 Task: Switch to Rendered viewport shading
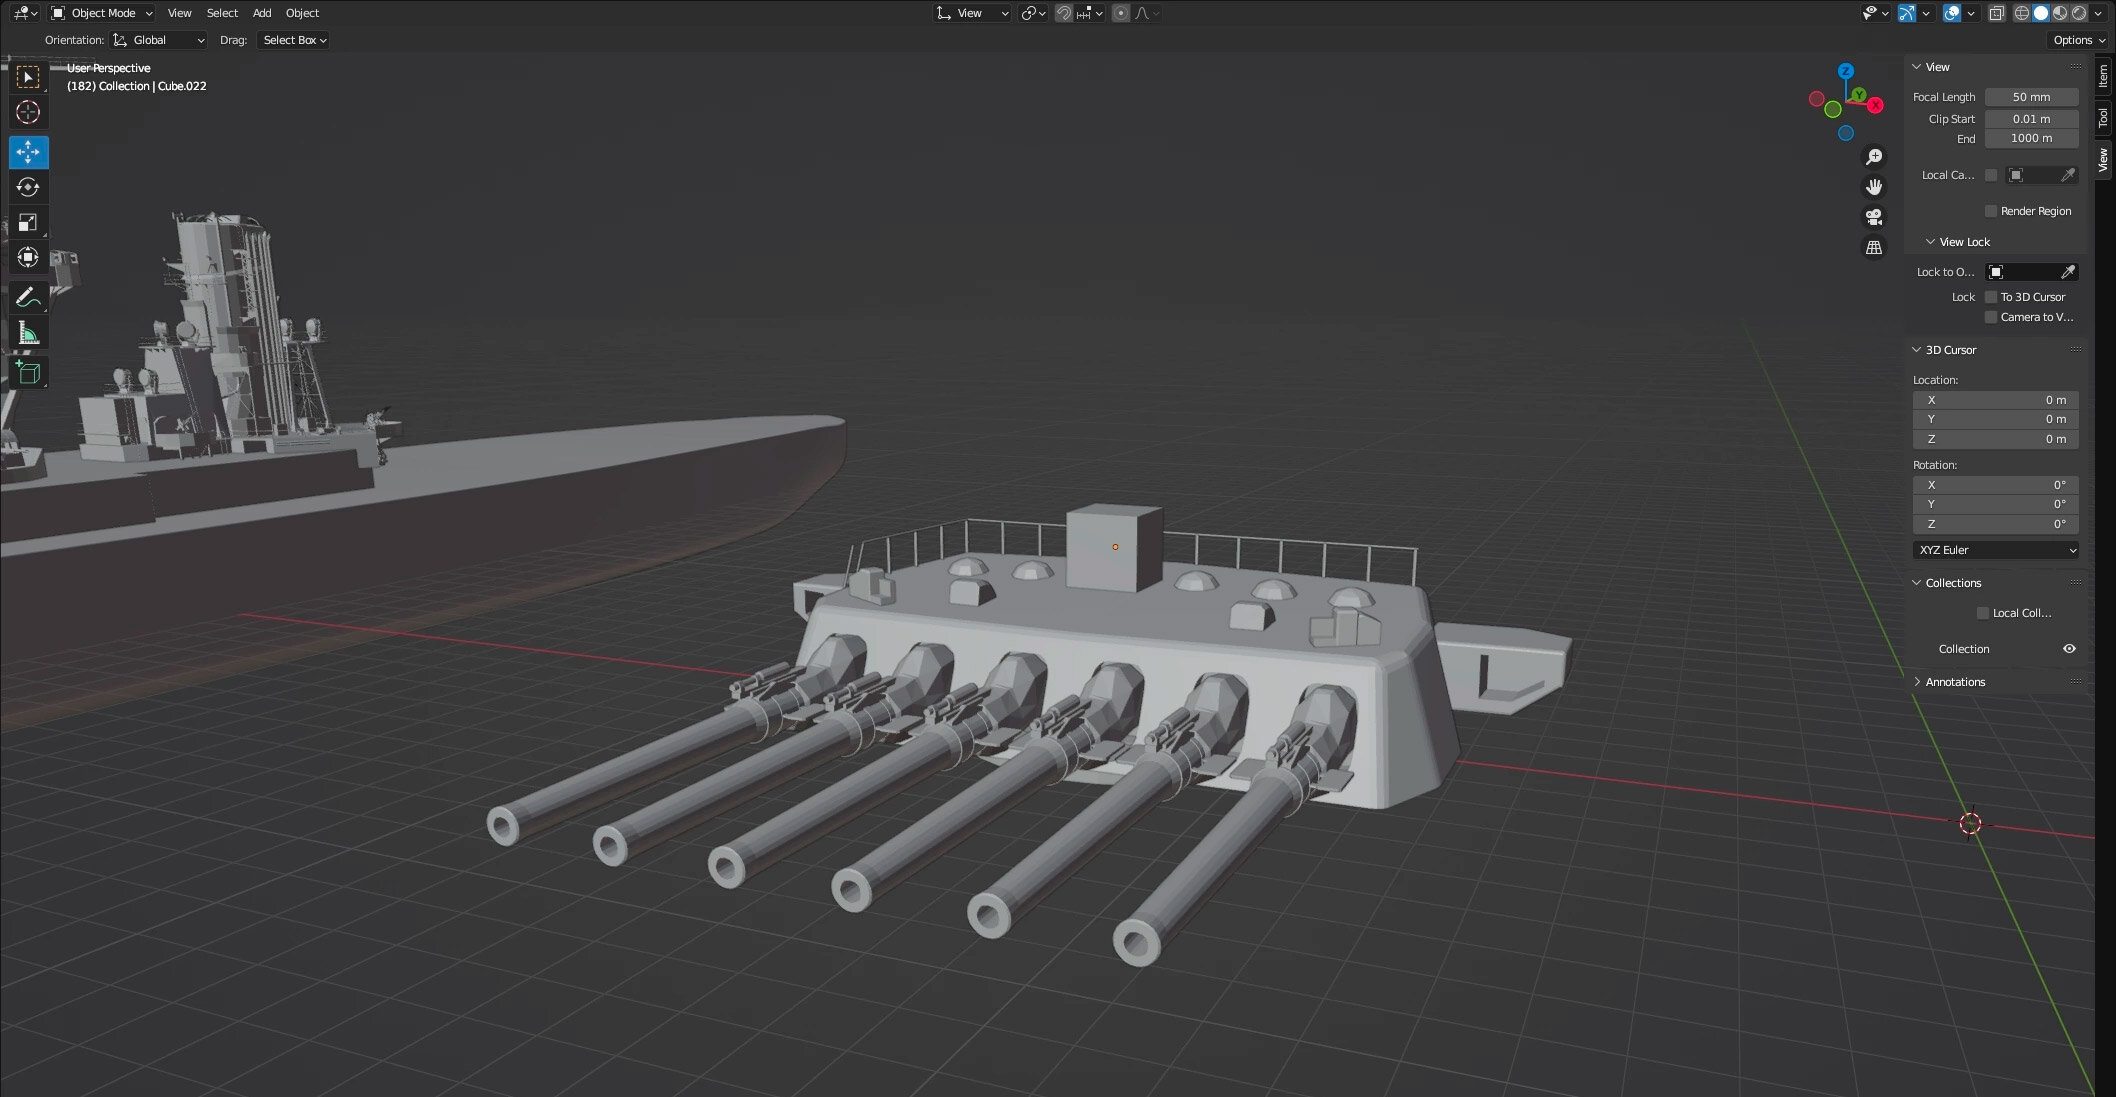(2079, 13)
